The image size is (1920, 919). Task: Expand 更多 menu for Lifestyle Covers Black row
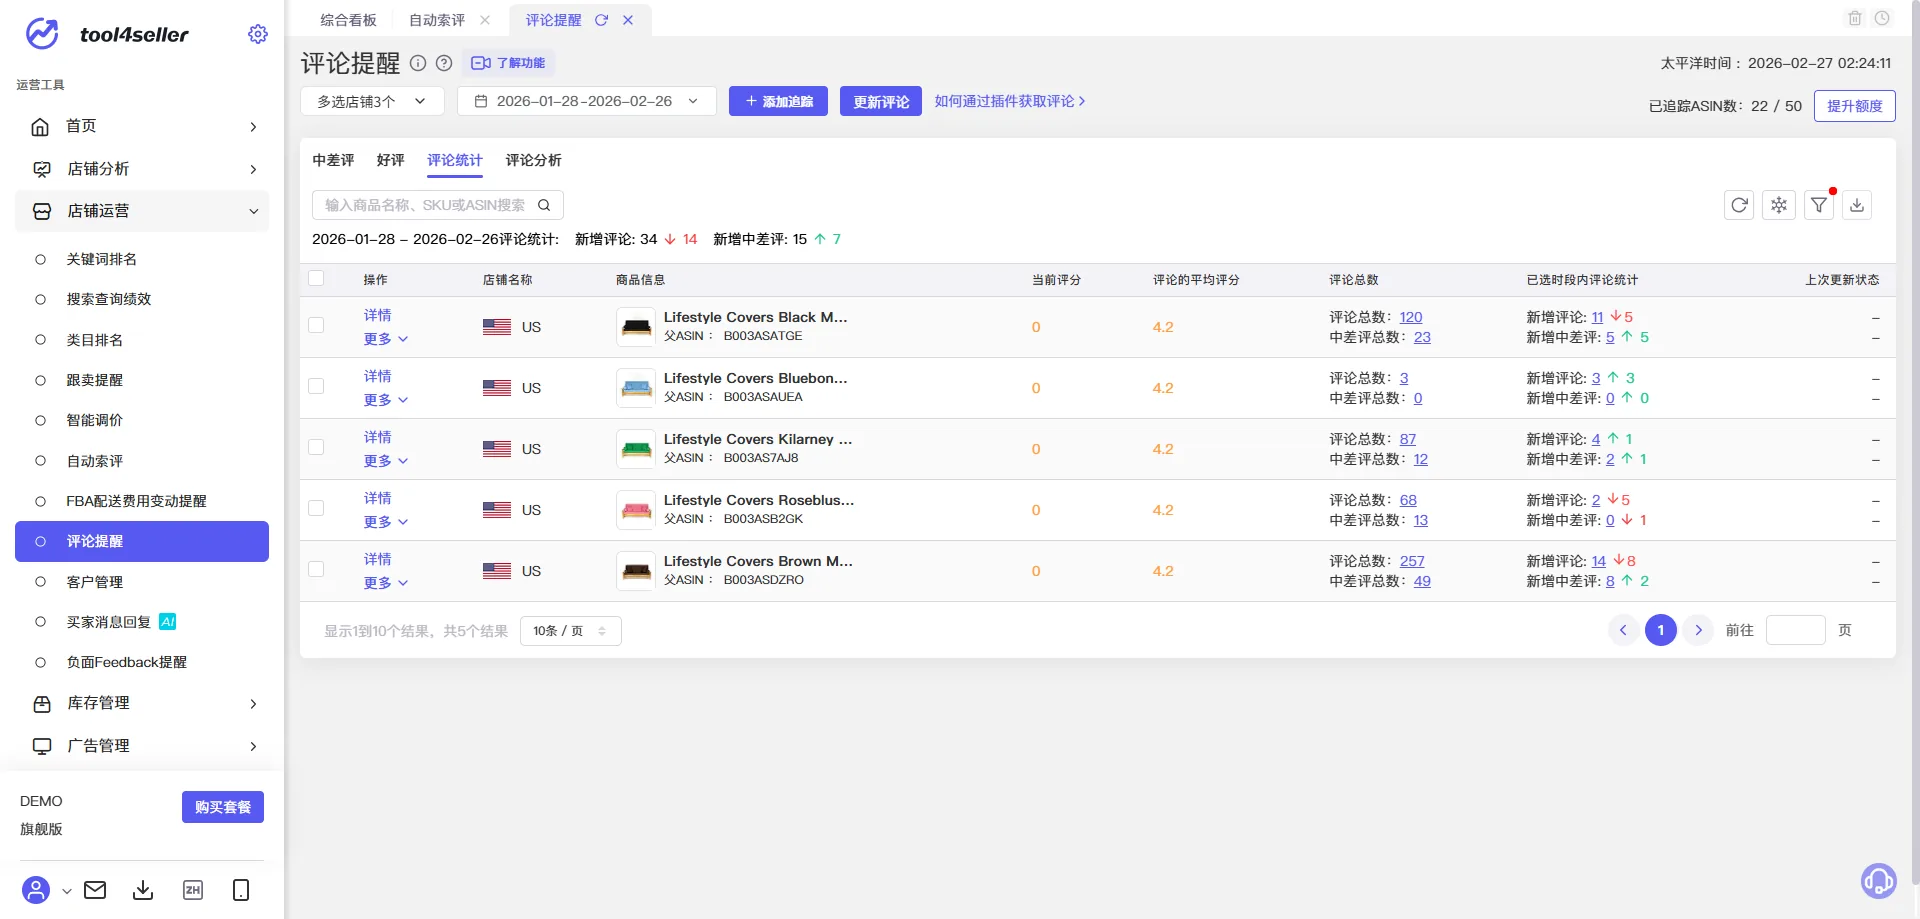(386, 339)
